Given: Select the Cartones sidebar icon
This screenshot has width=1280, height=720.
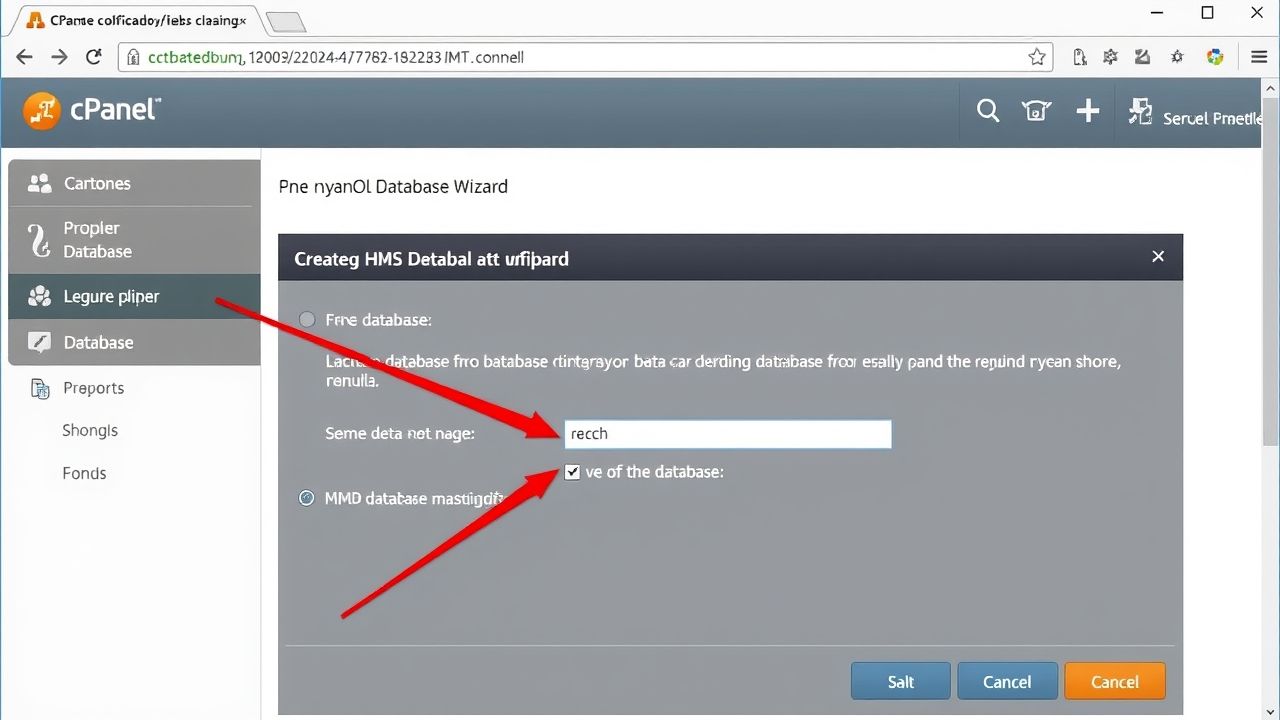Looking at the screenshot, I should [x=39, y=183].
